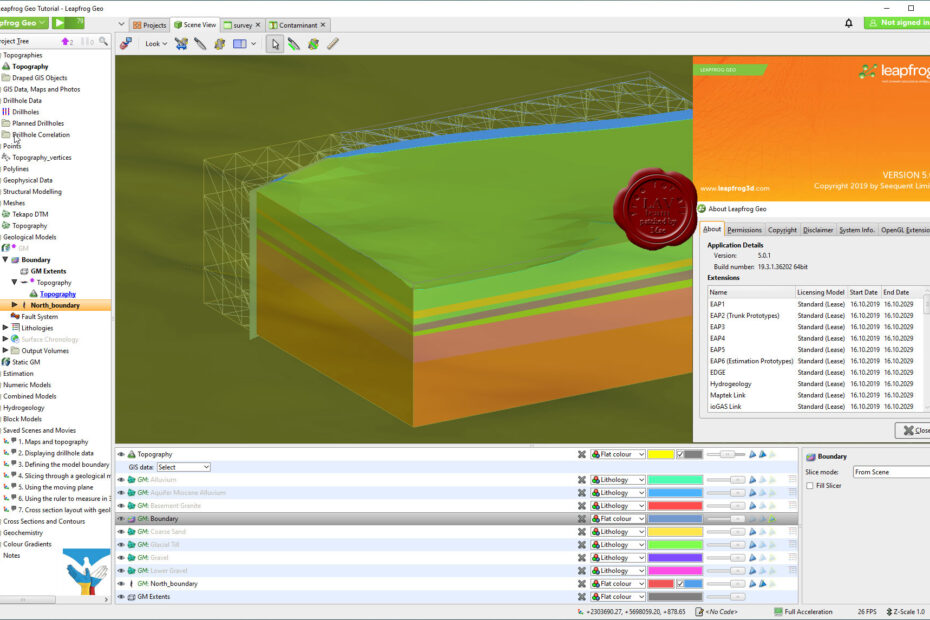This screenshot has height=620, width=930.
Task: Switch to the survey tab
Action: tap(242, 25)
